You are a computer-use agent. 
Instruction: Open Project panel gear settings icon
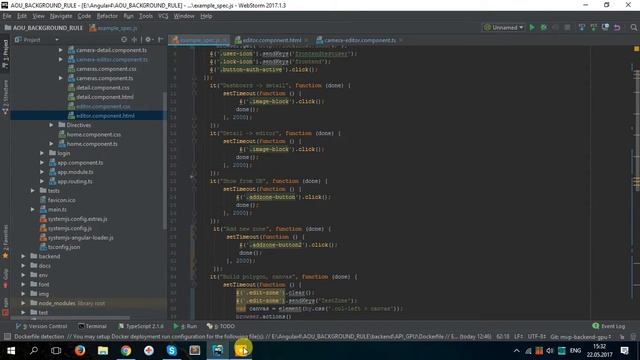(x=148, y=40)
